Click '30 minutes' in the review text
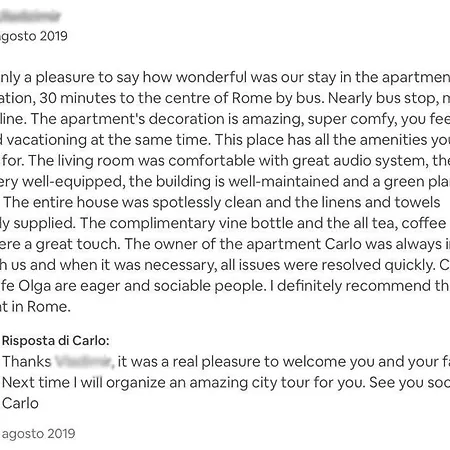The width and height of the screenshot is (450, 450). pyautogui.click(x=78, y=98)
